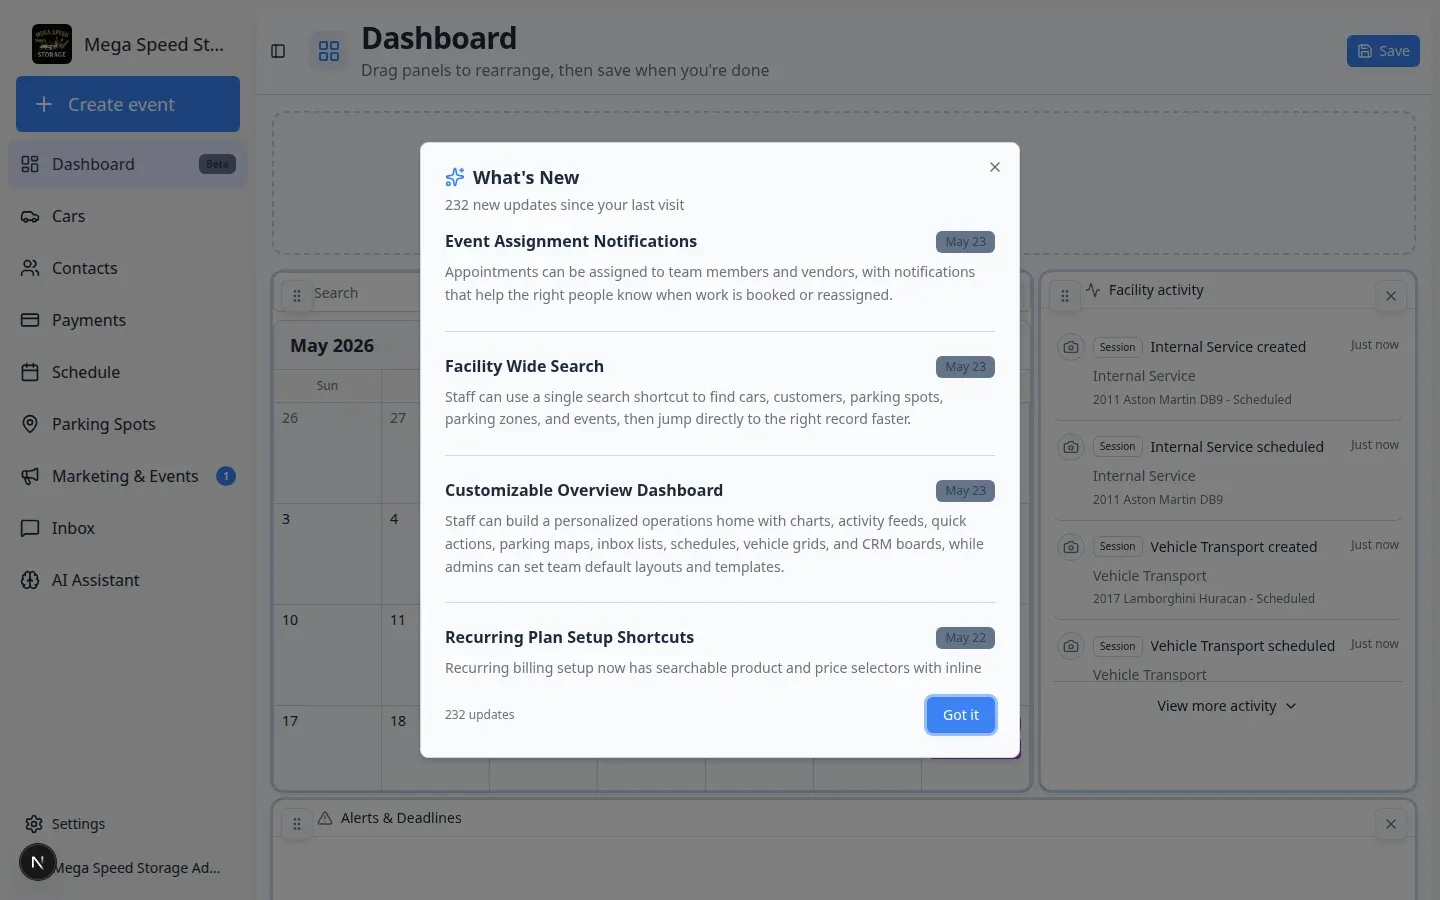Click the Parking Spots pin icon

(x=30, y=424)
